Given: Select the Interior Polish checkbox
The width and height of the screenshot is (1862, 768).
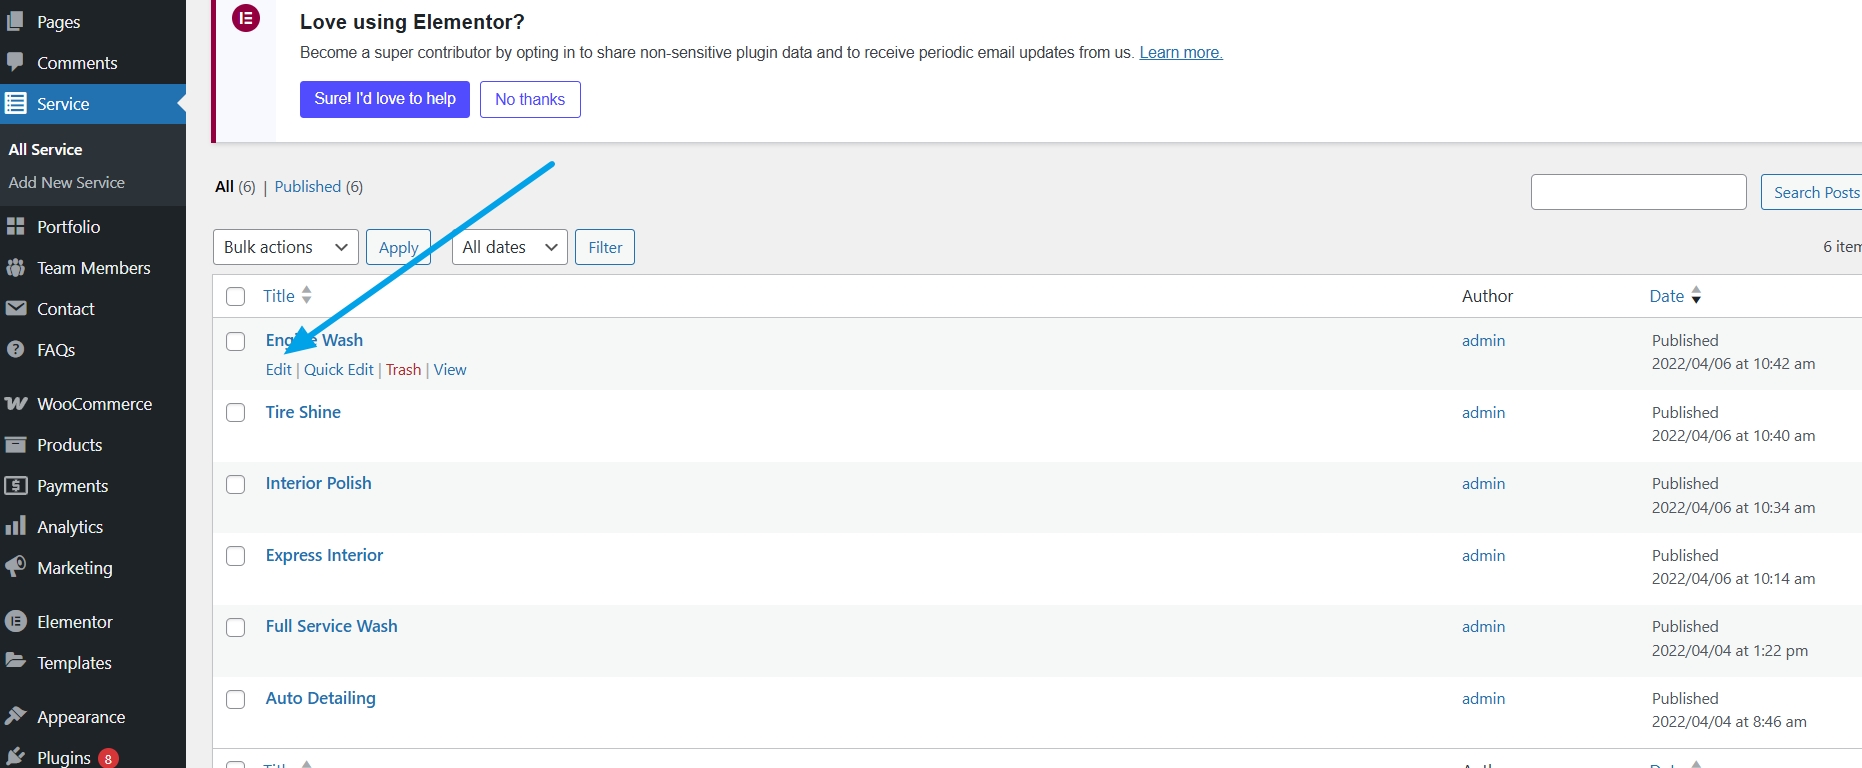Looking at the screenshot, I should point(236,485).
